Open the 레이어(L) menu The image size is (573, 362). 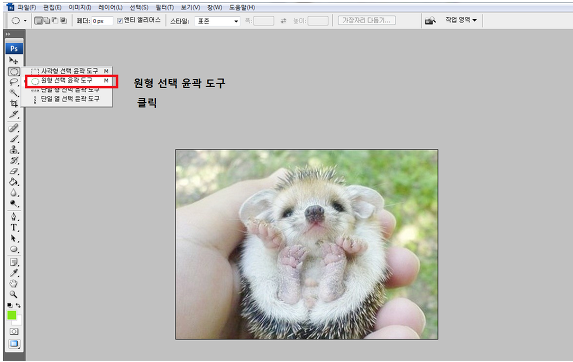(110, 7)
